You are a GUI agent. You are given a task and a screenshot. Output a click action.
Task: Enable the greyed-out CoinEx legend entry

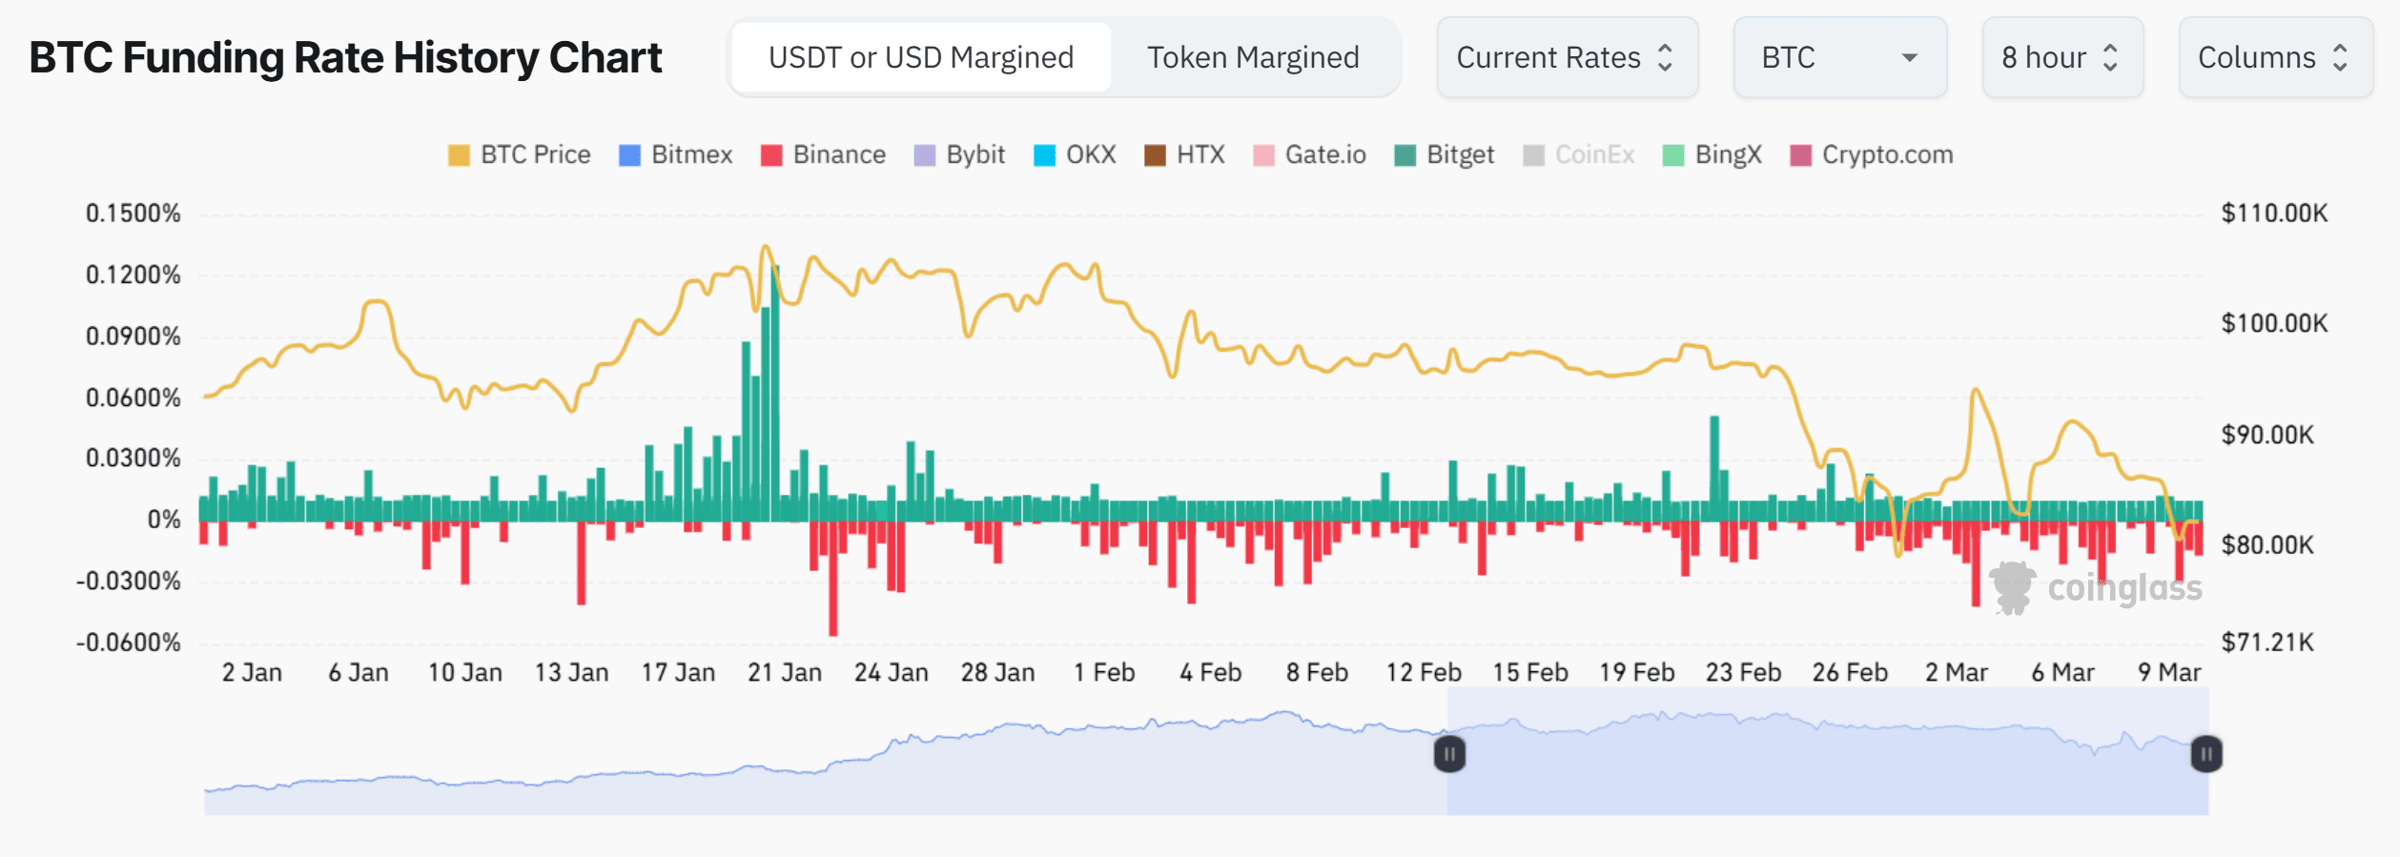tap(1579, 155)
